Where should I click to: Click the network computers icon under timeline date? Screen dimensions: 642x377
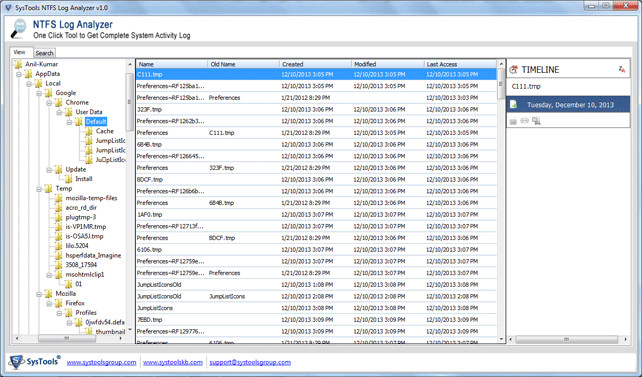[x=536, y=121]
